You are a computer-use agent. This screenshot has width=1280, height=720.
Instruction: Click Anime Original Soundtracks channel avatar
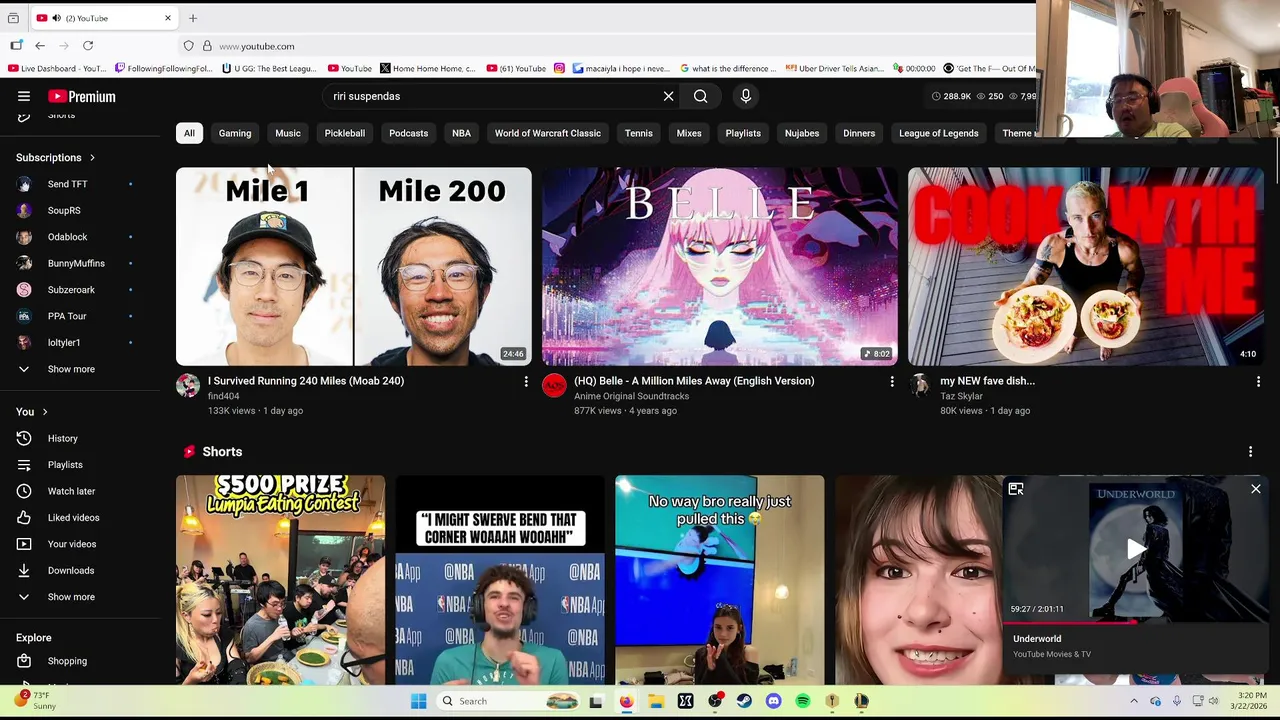point(554,386)
